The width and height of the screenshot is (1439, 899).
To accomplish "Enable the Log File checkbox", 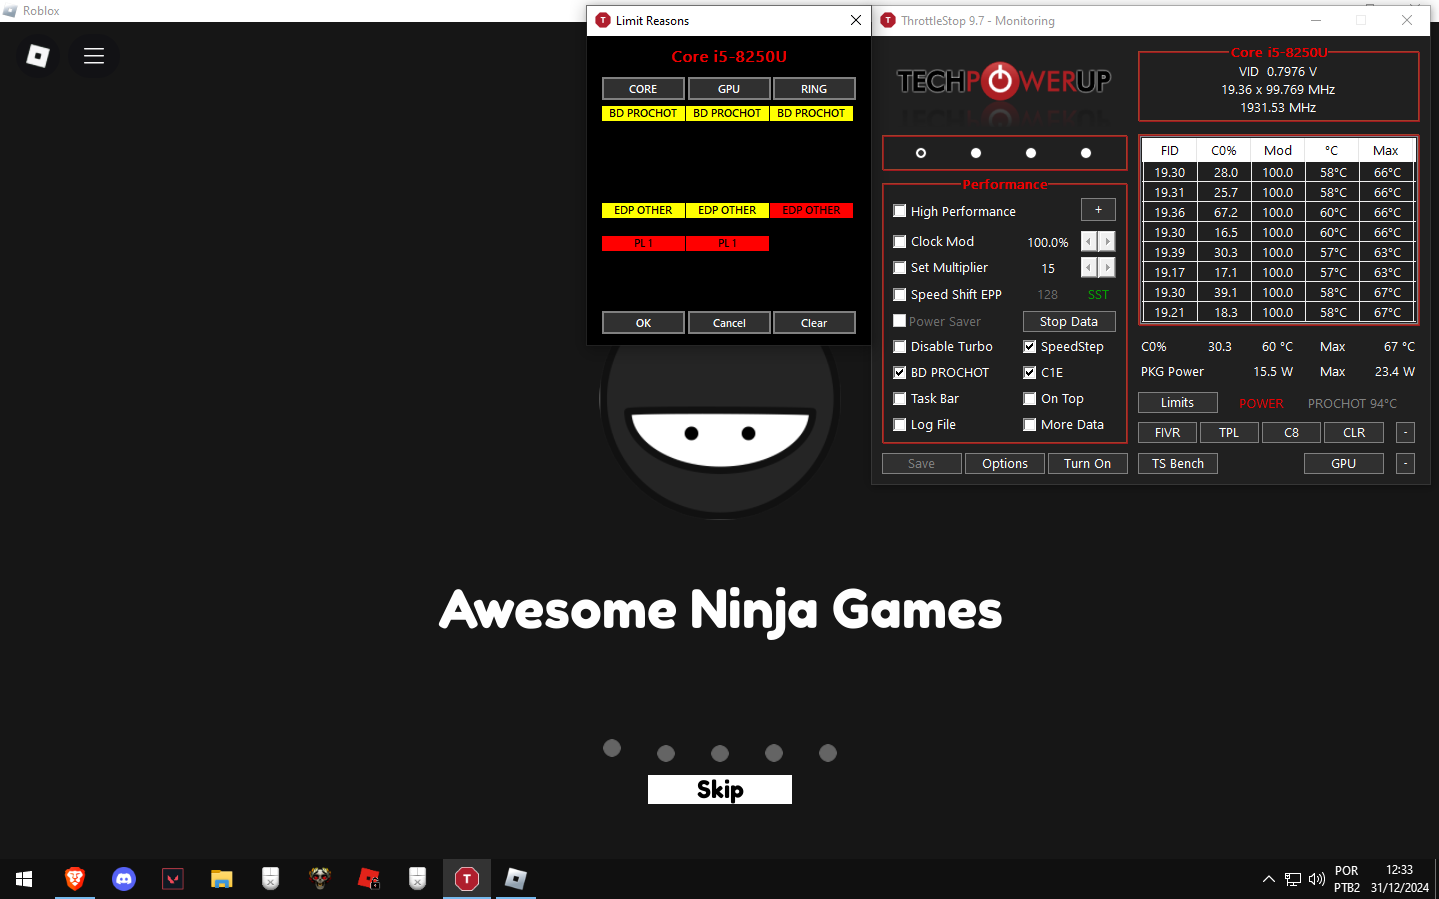I will [x=900, y=424].
